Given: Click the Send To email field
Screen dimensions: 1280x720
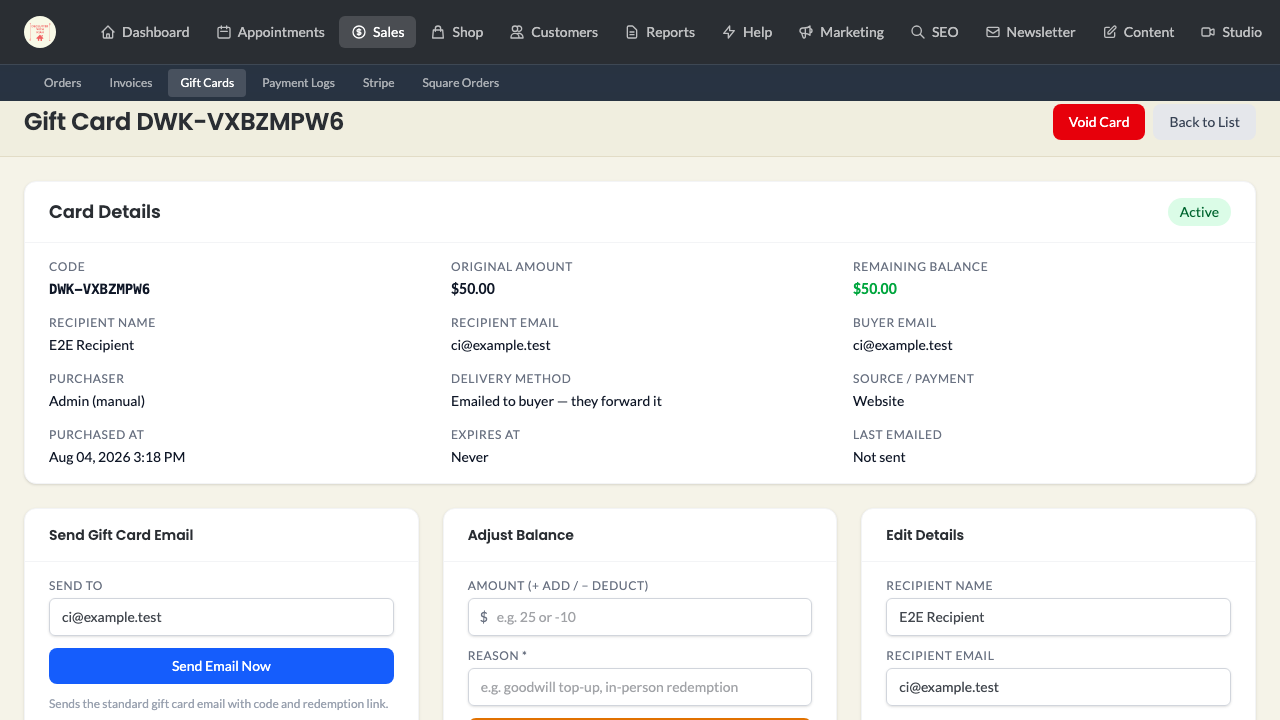Looking at the screenshot, I should tap(221, 617).
